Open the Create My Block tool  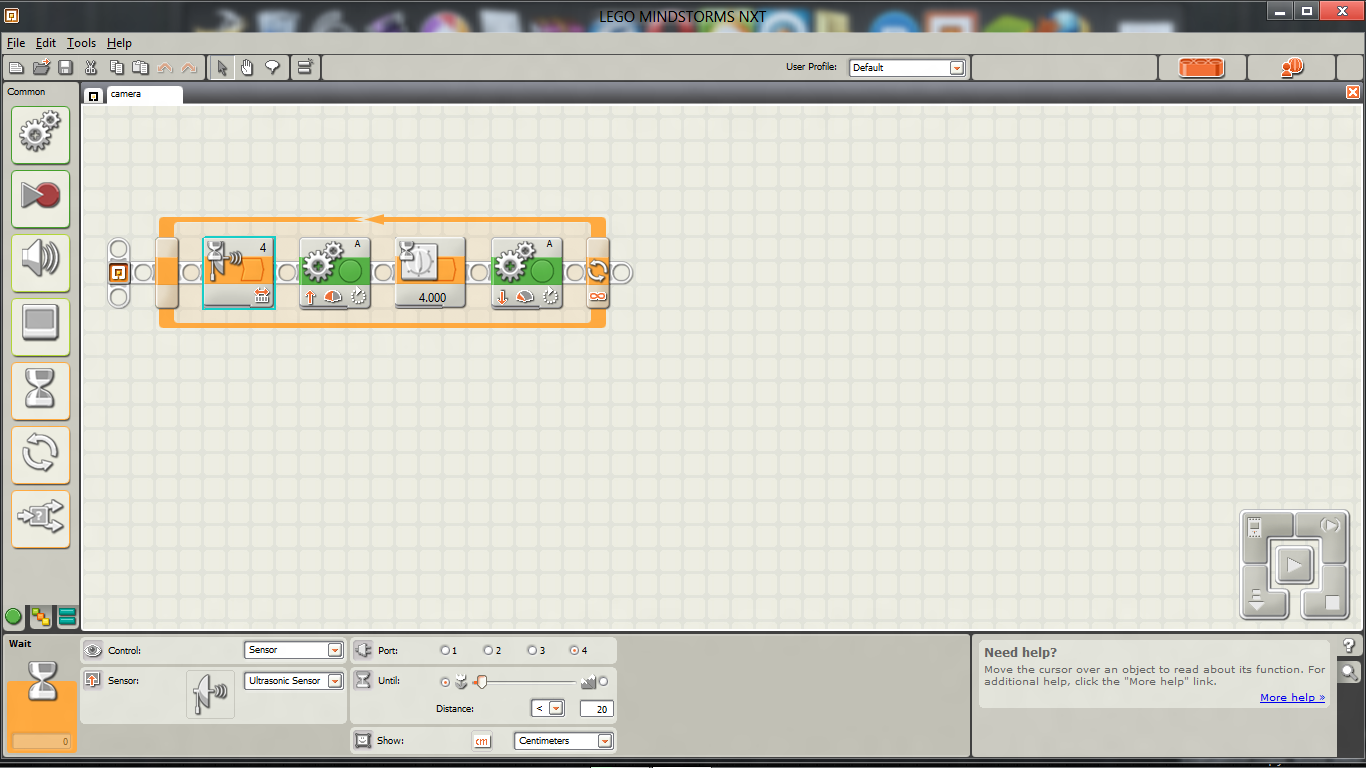305,68
